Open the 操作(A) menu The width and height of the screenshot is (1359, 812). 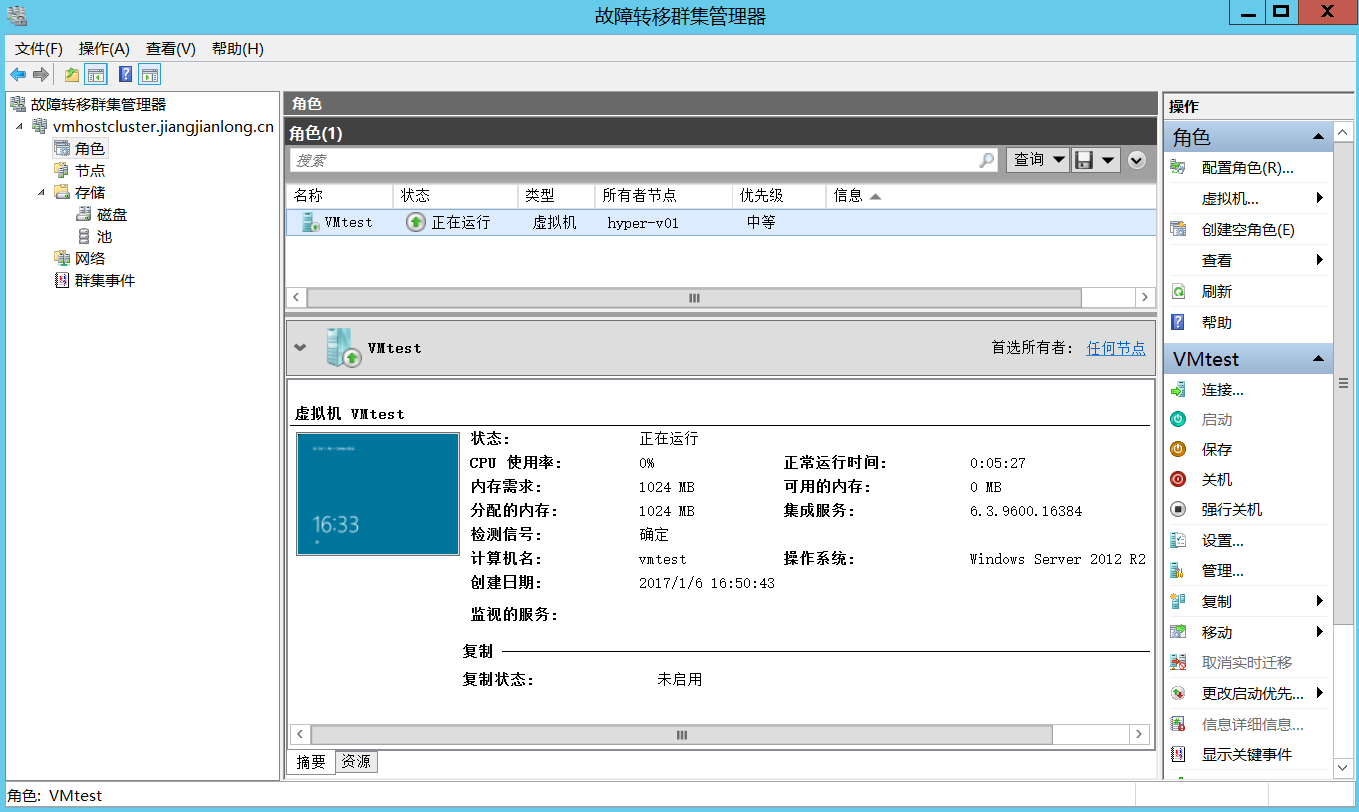[x=104, y=49]
